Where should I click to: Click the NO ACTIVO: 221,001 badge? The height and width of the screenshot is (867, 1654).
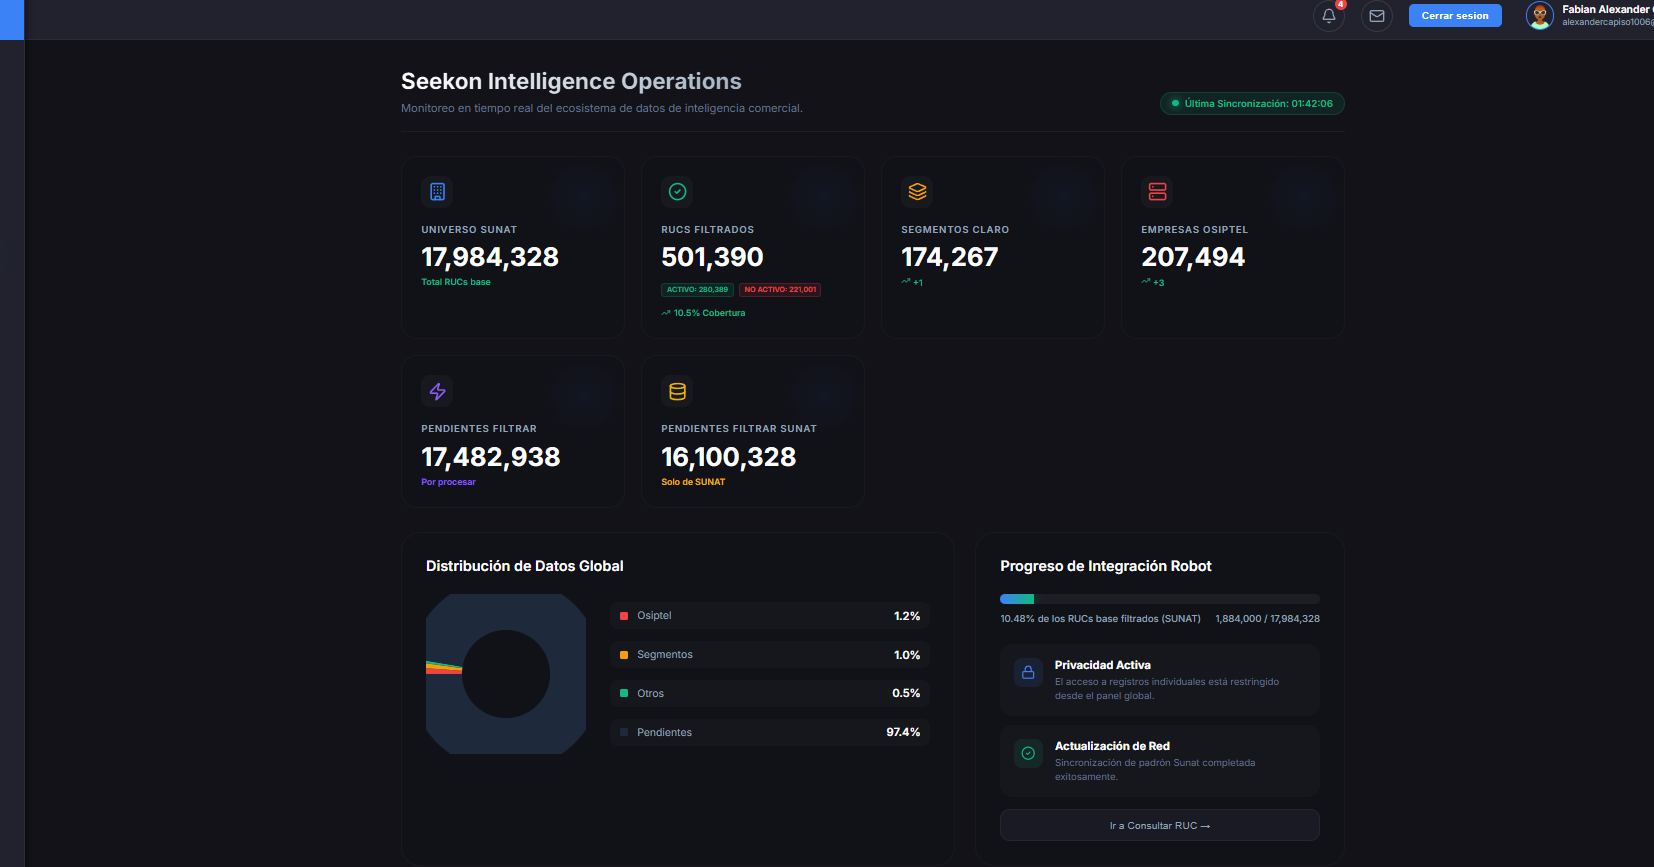[x=780, y=290]
